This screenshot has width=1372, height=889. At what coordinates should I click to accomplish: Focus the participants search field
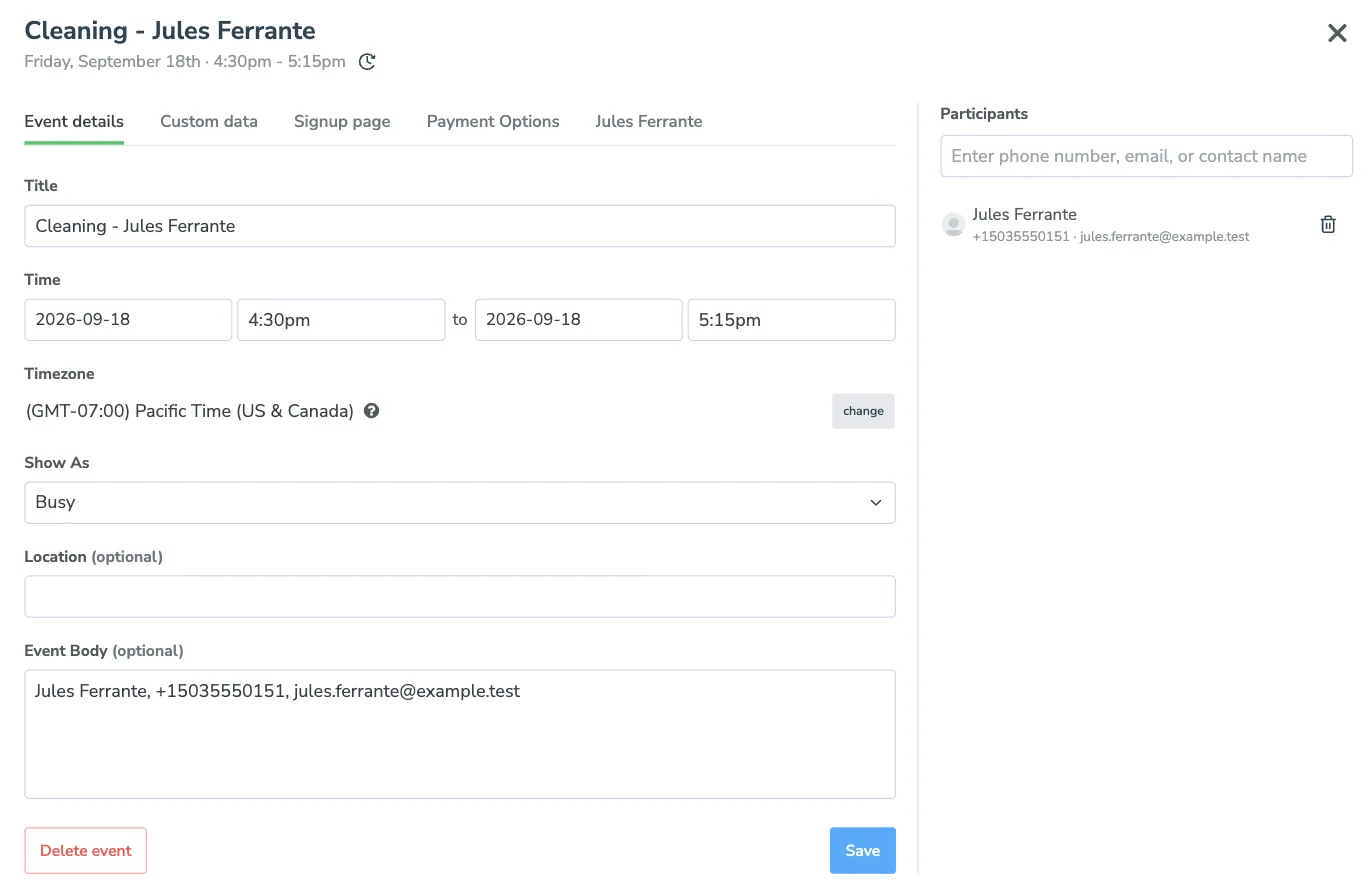point(1146,156)
